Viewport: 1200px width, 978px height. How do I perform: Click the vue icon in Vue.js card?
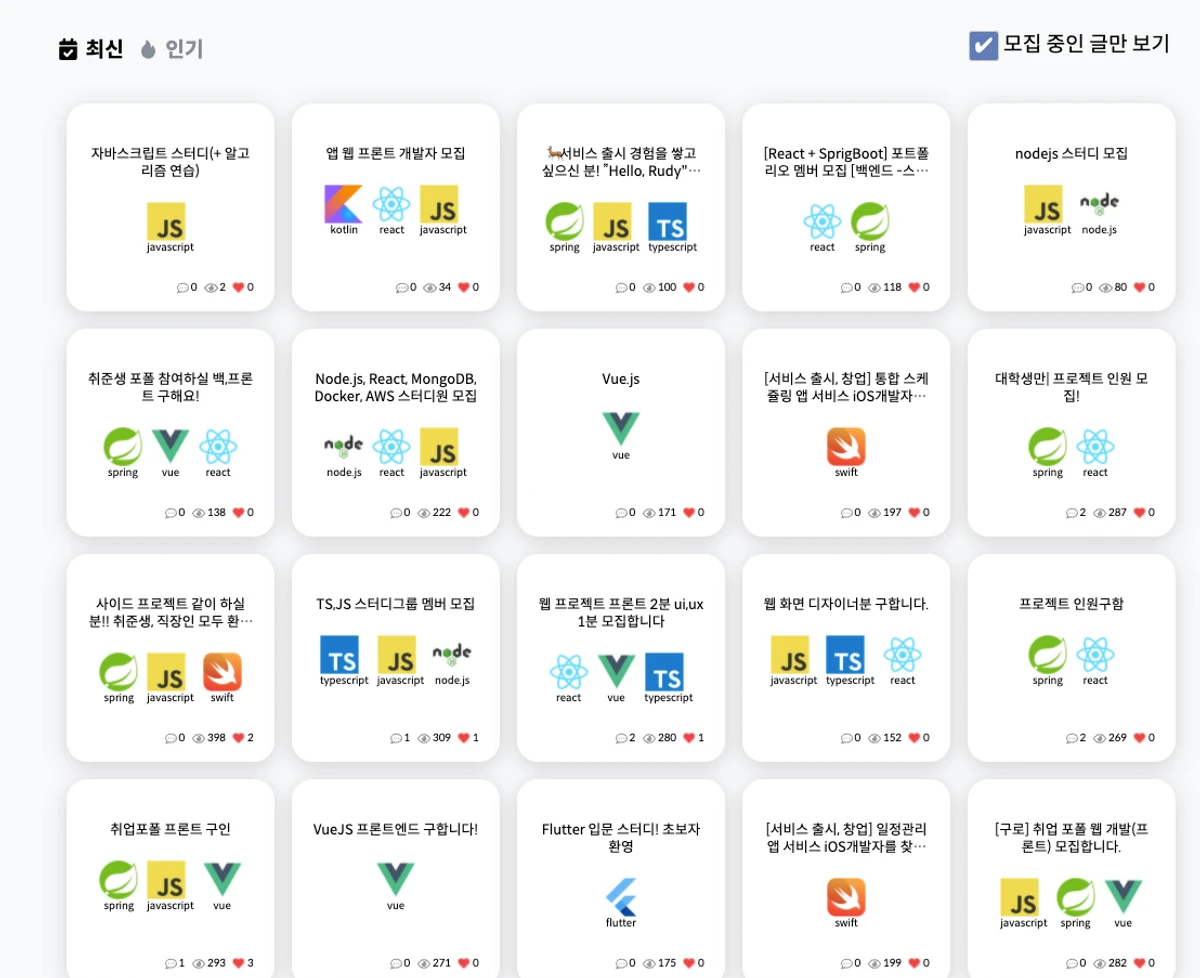pyautogui.click(x=621, y=430)
